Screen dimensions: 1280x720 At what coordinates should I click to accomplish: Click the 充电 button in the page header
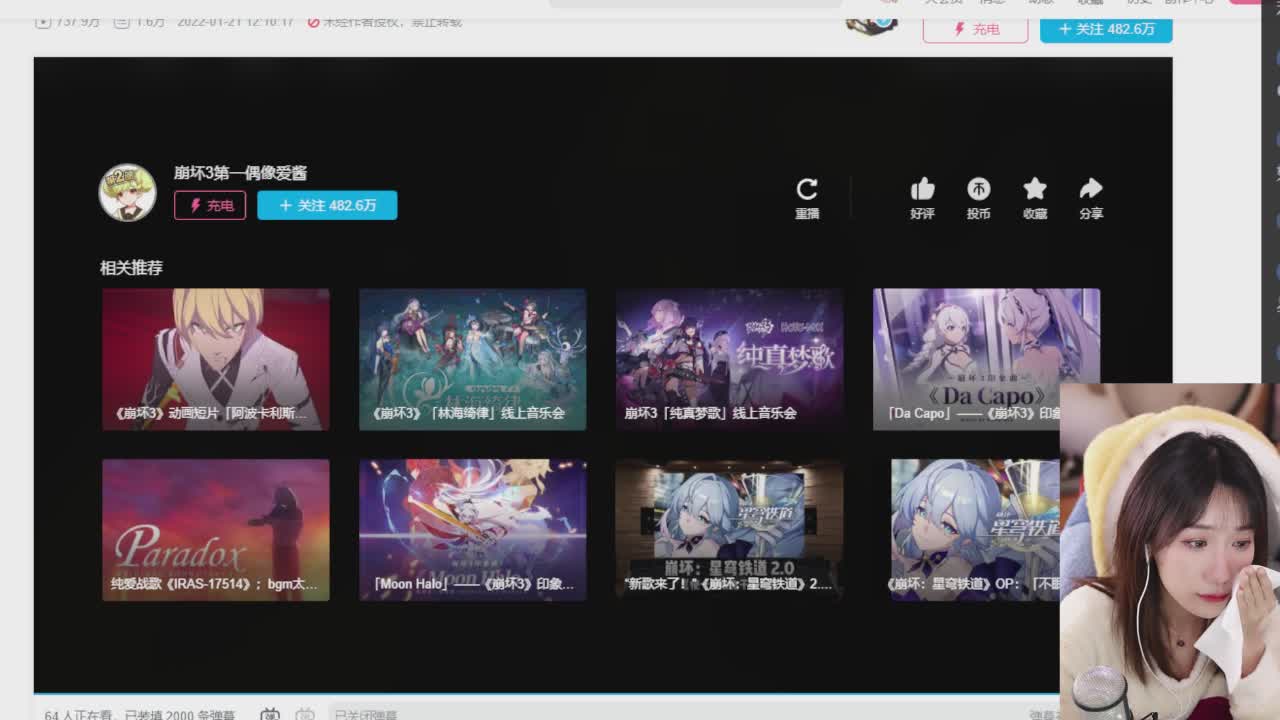(975, 29)
